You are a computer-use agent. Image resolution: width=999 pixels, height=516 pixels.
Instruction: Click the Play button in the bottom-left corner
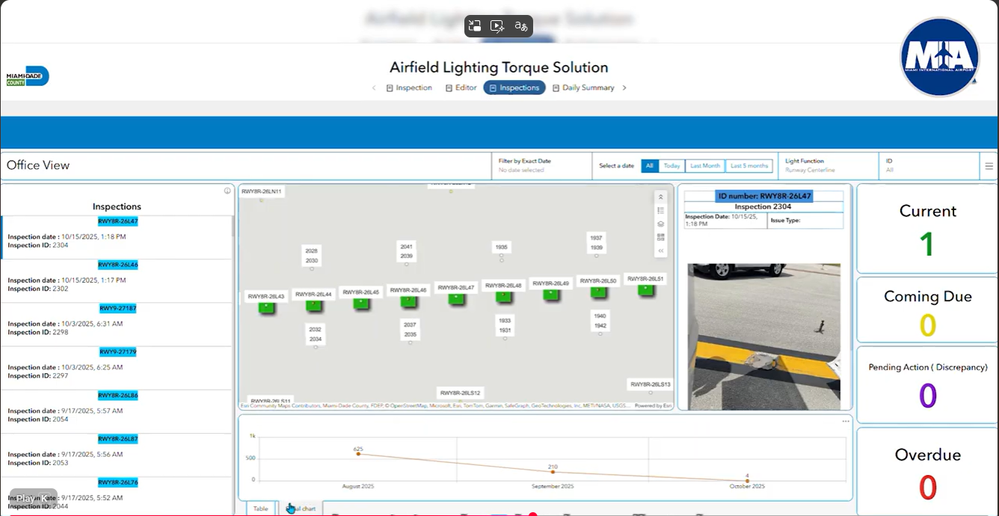(x=33, y=498)
